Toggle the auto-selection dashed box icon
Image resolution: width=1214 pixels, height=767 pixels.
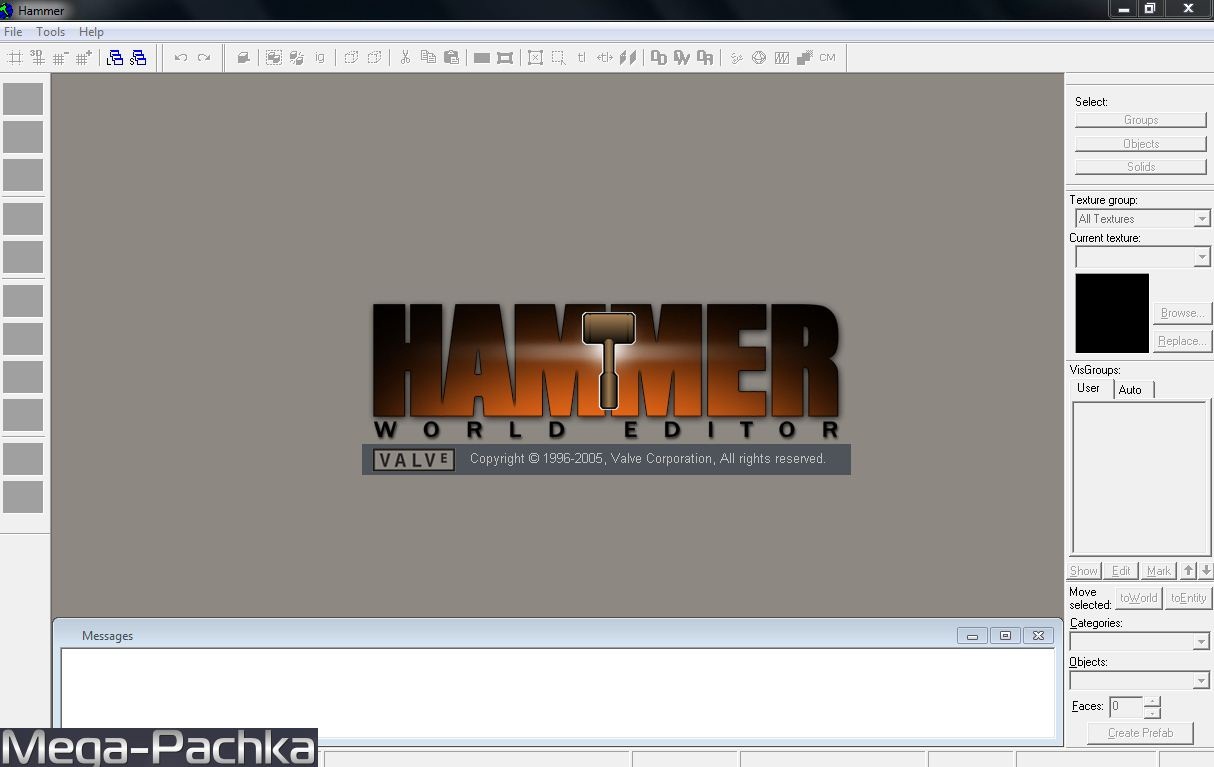tap(558, 58)
